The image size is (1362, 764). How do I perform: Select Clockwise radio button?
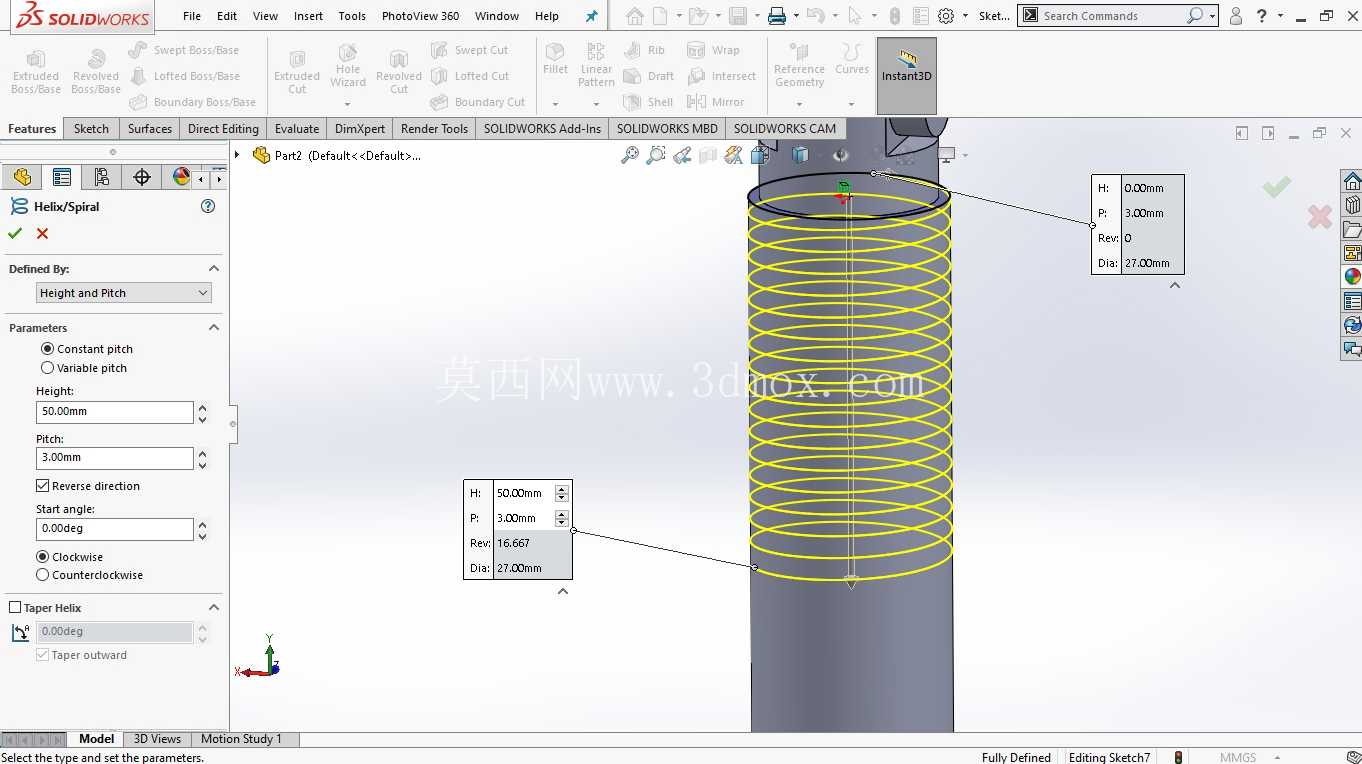click(42, 557)
